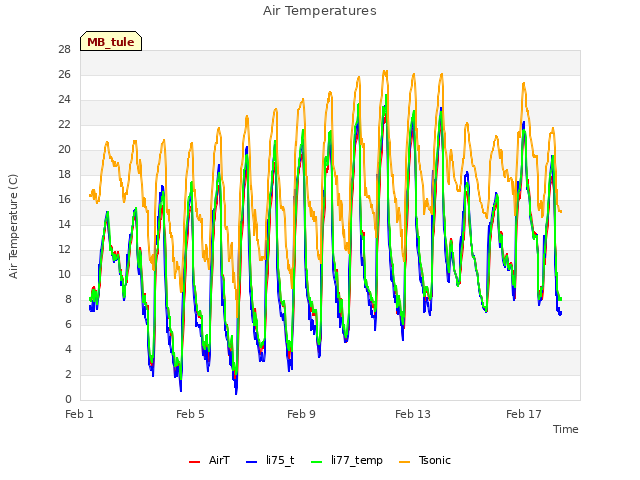Click the 28 y-axis tick label
Screen dimensions: 640x480
click(64, 49)
